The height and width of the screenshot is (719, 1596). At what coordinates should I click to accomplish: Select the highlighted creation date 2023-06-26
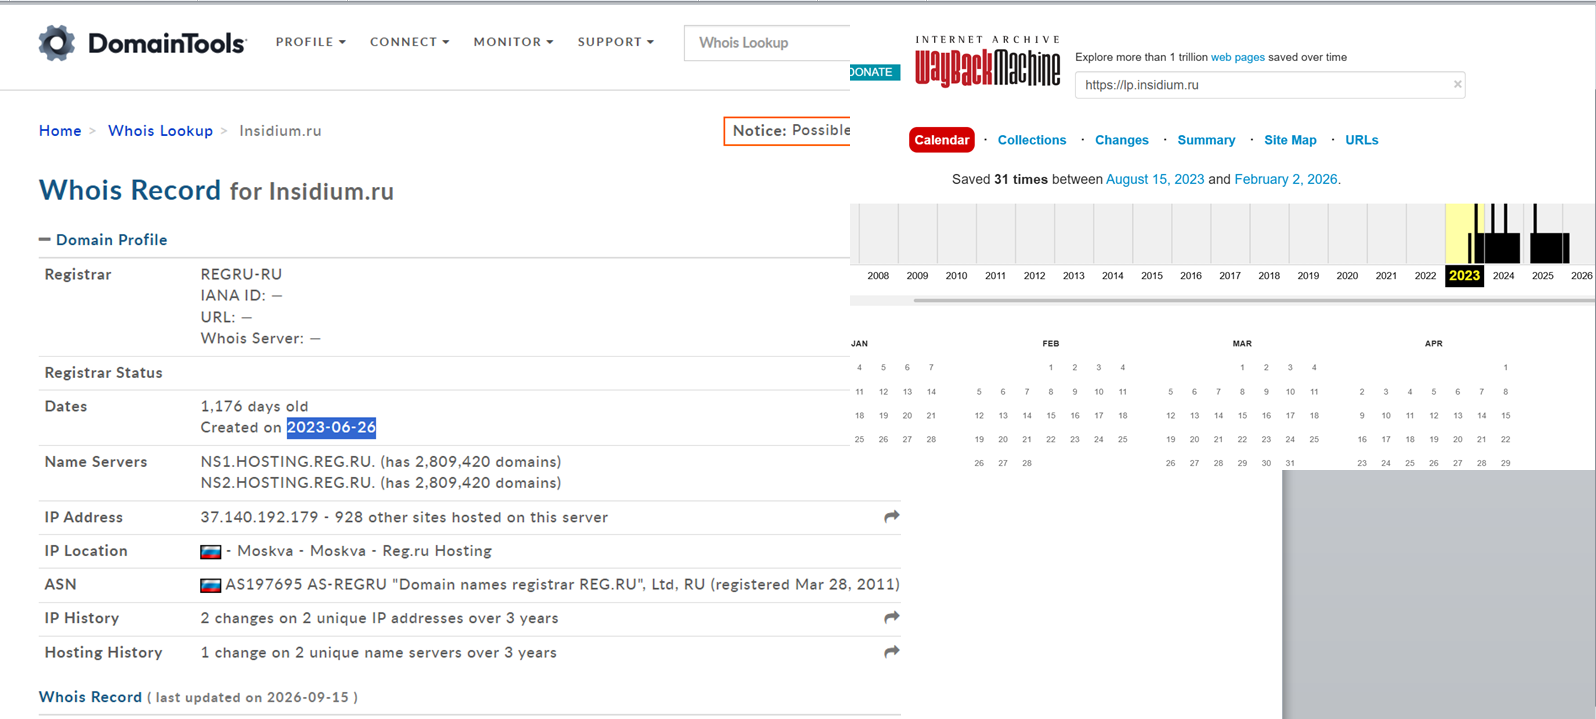[331, 428]
